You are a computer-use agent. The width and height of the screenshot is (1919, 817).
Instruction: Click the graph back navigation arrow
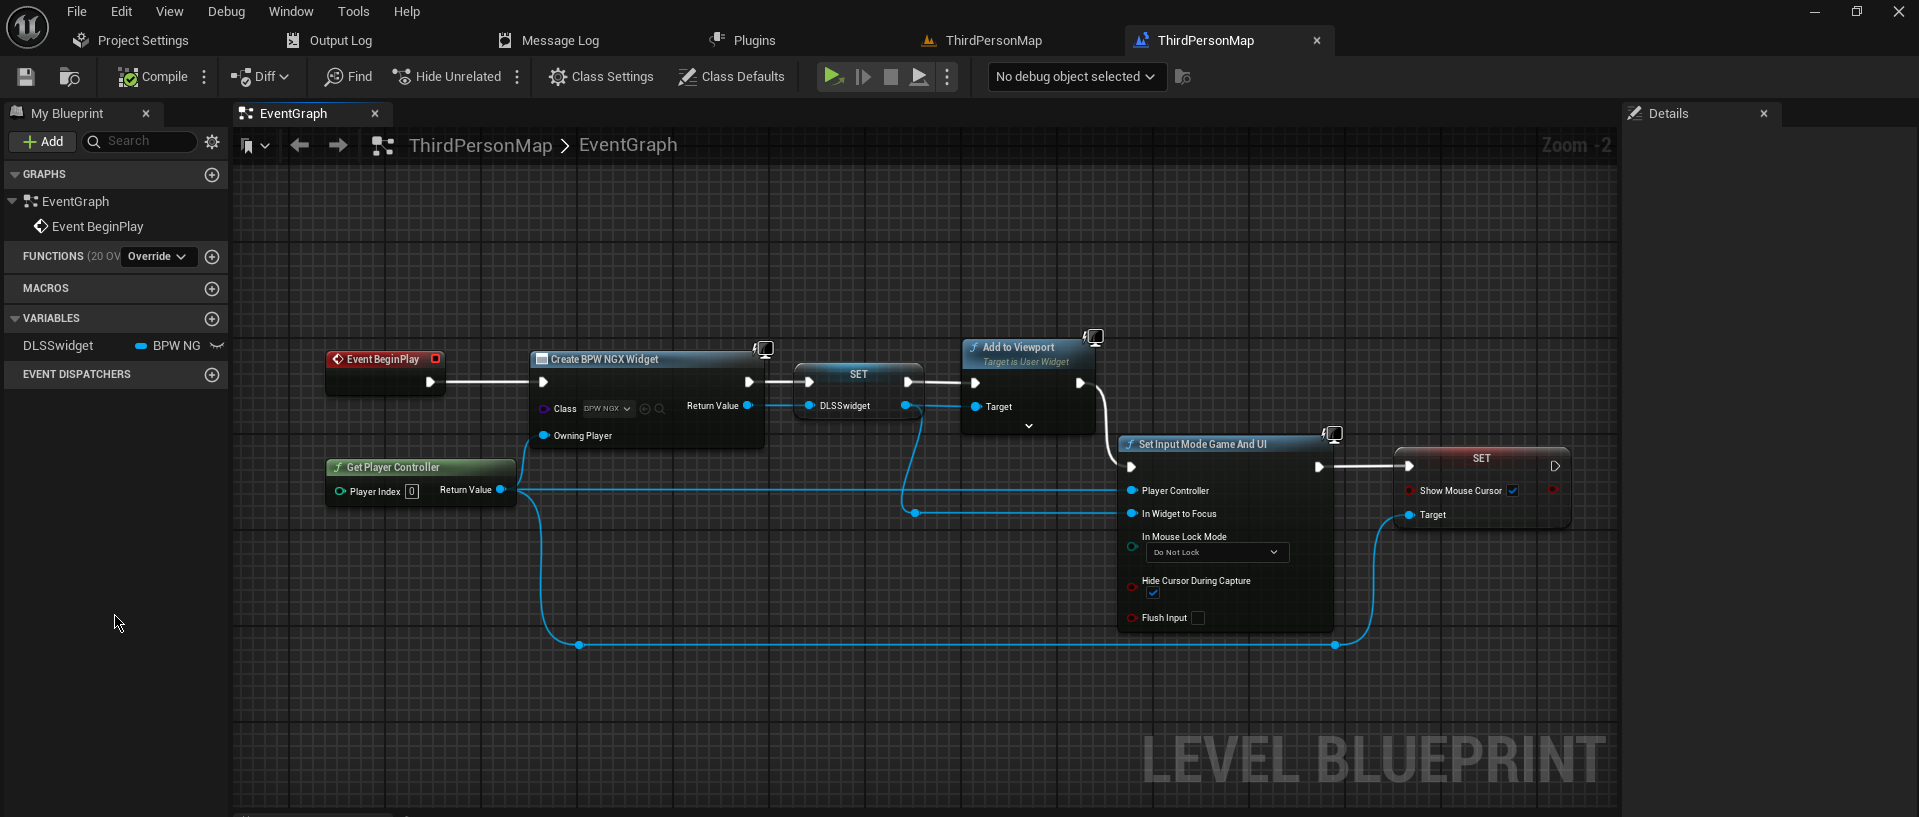click(x=299, y=146)
